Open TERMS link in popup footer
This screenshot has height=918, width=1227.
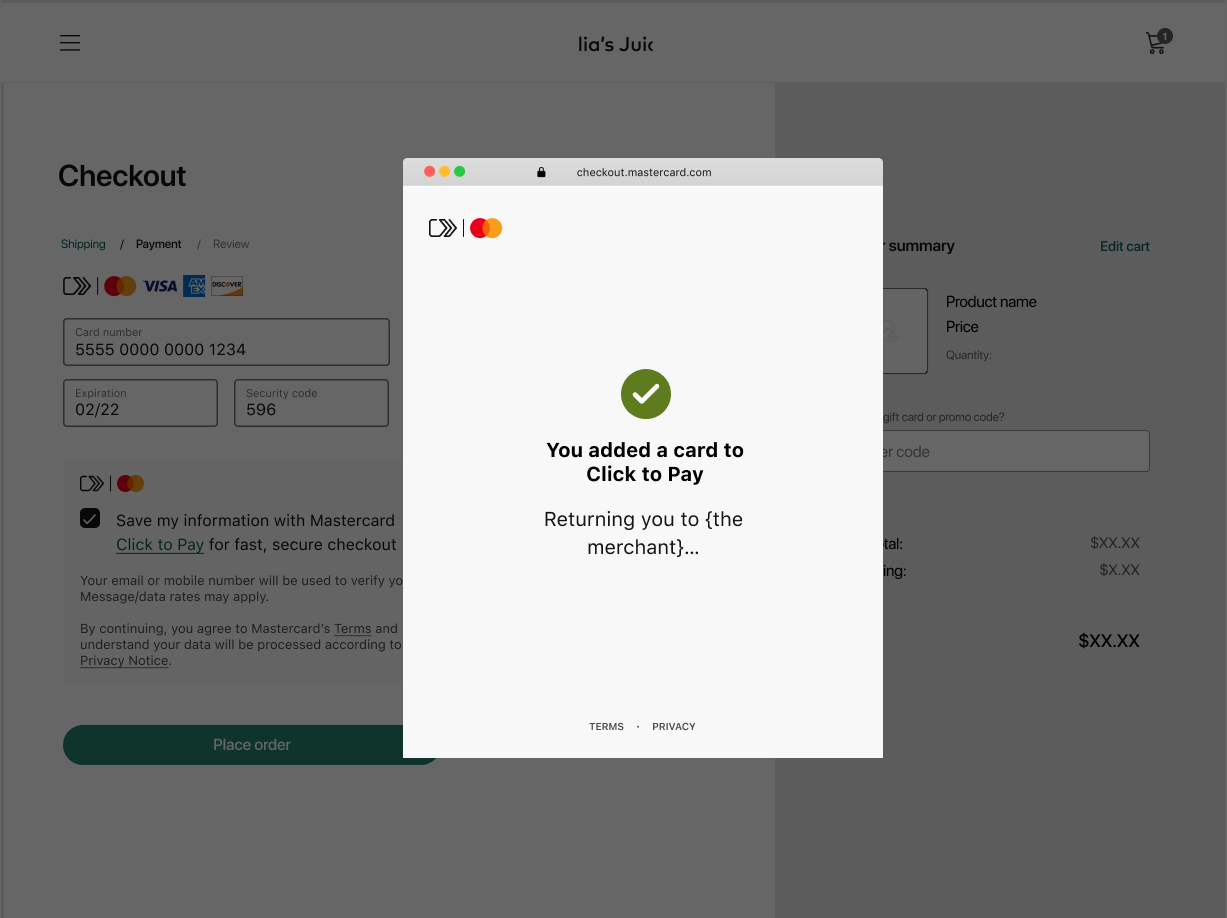(606, 727)
